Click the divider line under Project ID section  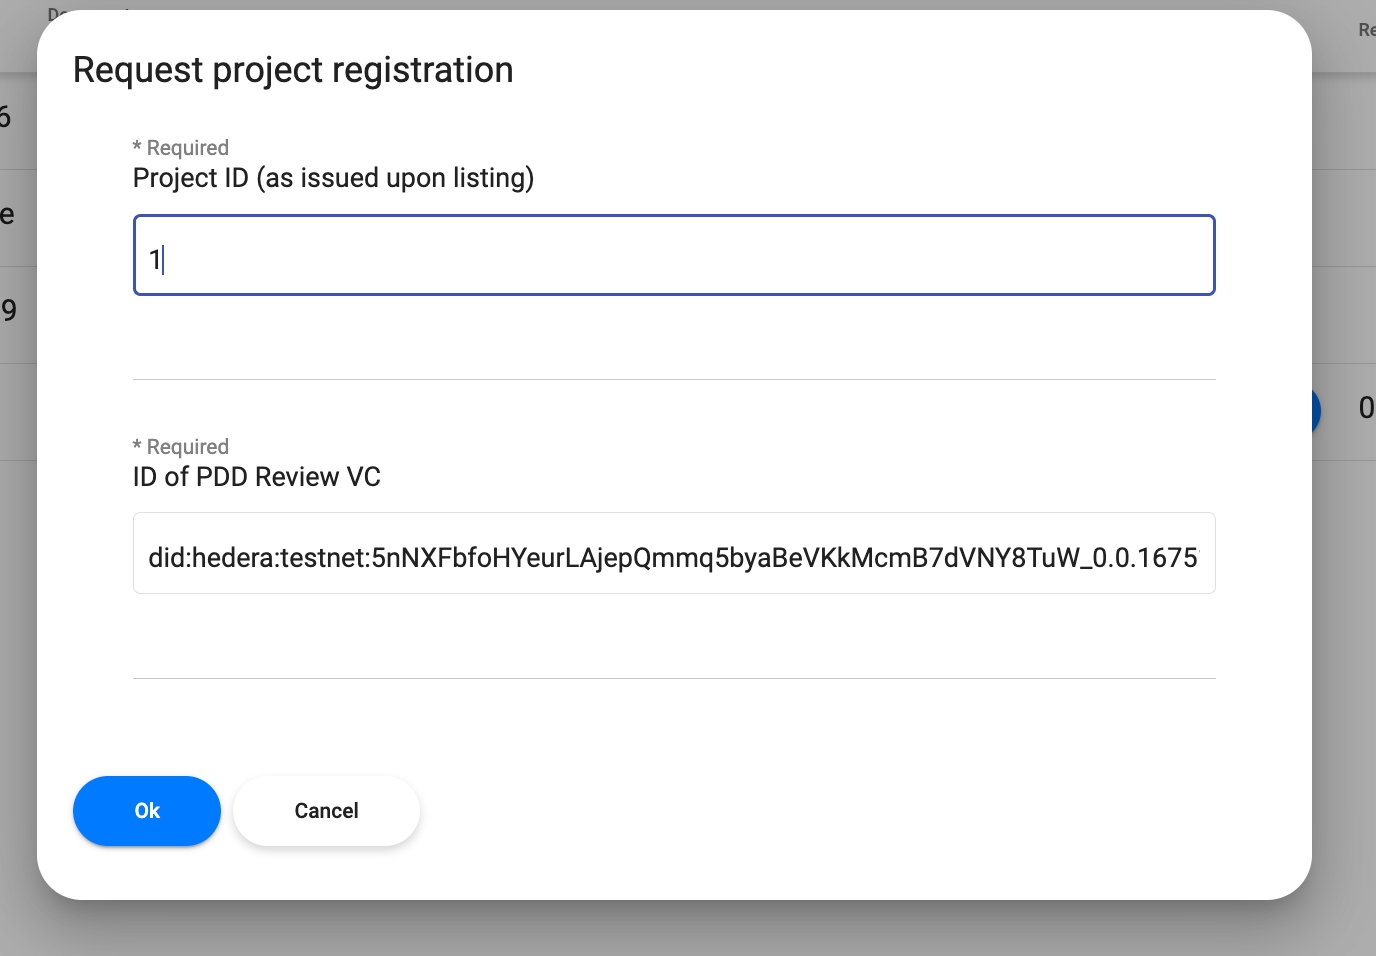pos(674,379)
